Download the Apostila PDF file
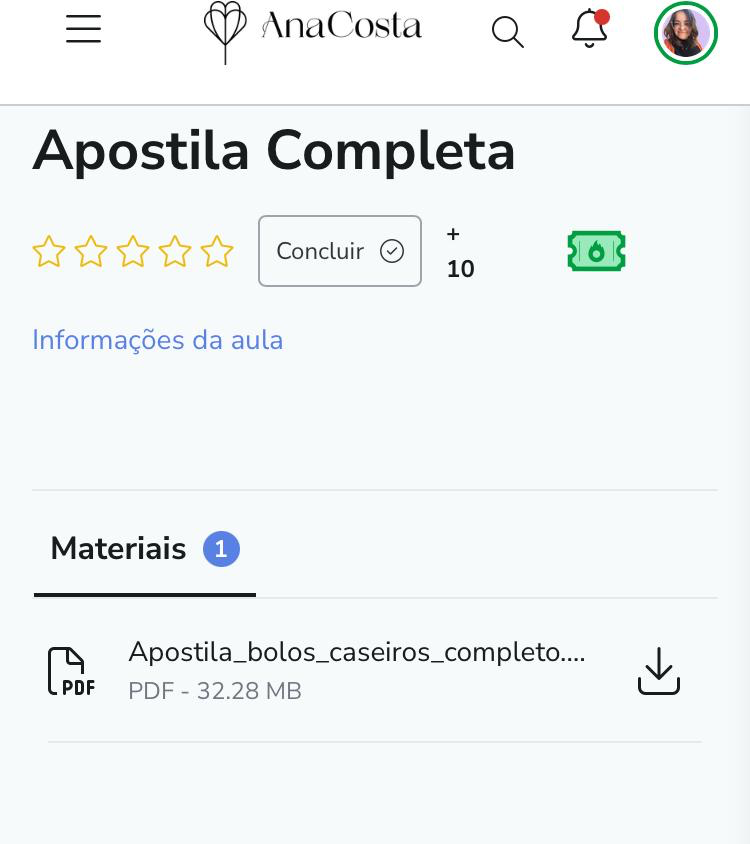750x844 pixels. point(659,671)
